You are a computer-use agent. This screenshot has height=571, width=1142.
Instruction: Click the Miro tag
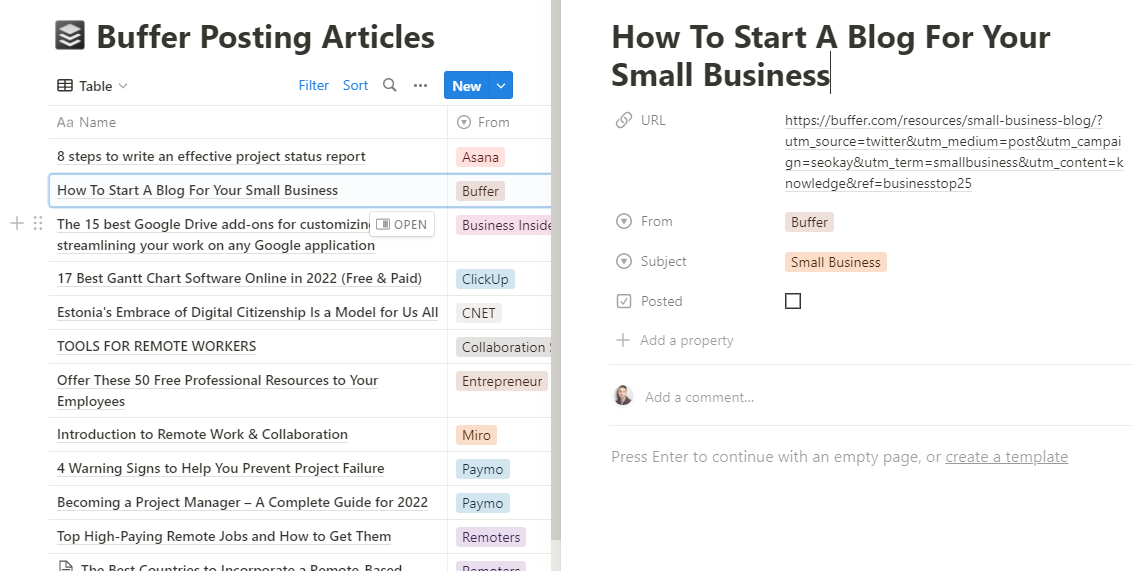(x=476, y=435)
